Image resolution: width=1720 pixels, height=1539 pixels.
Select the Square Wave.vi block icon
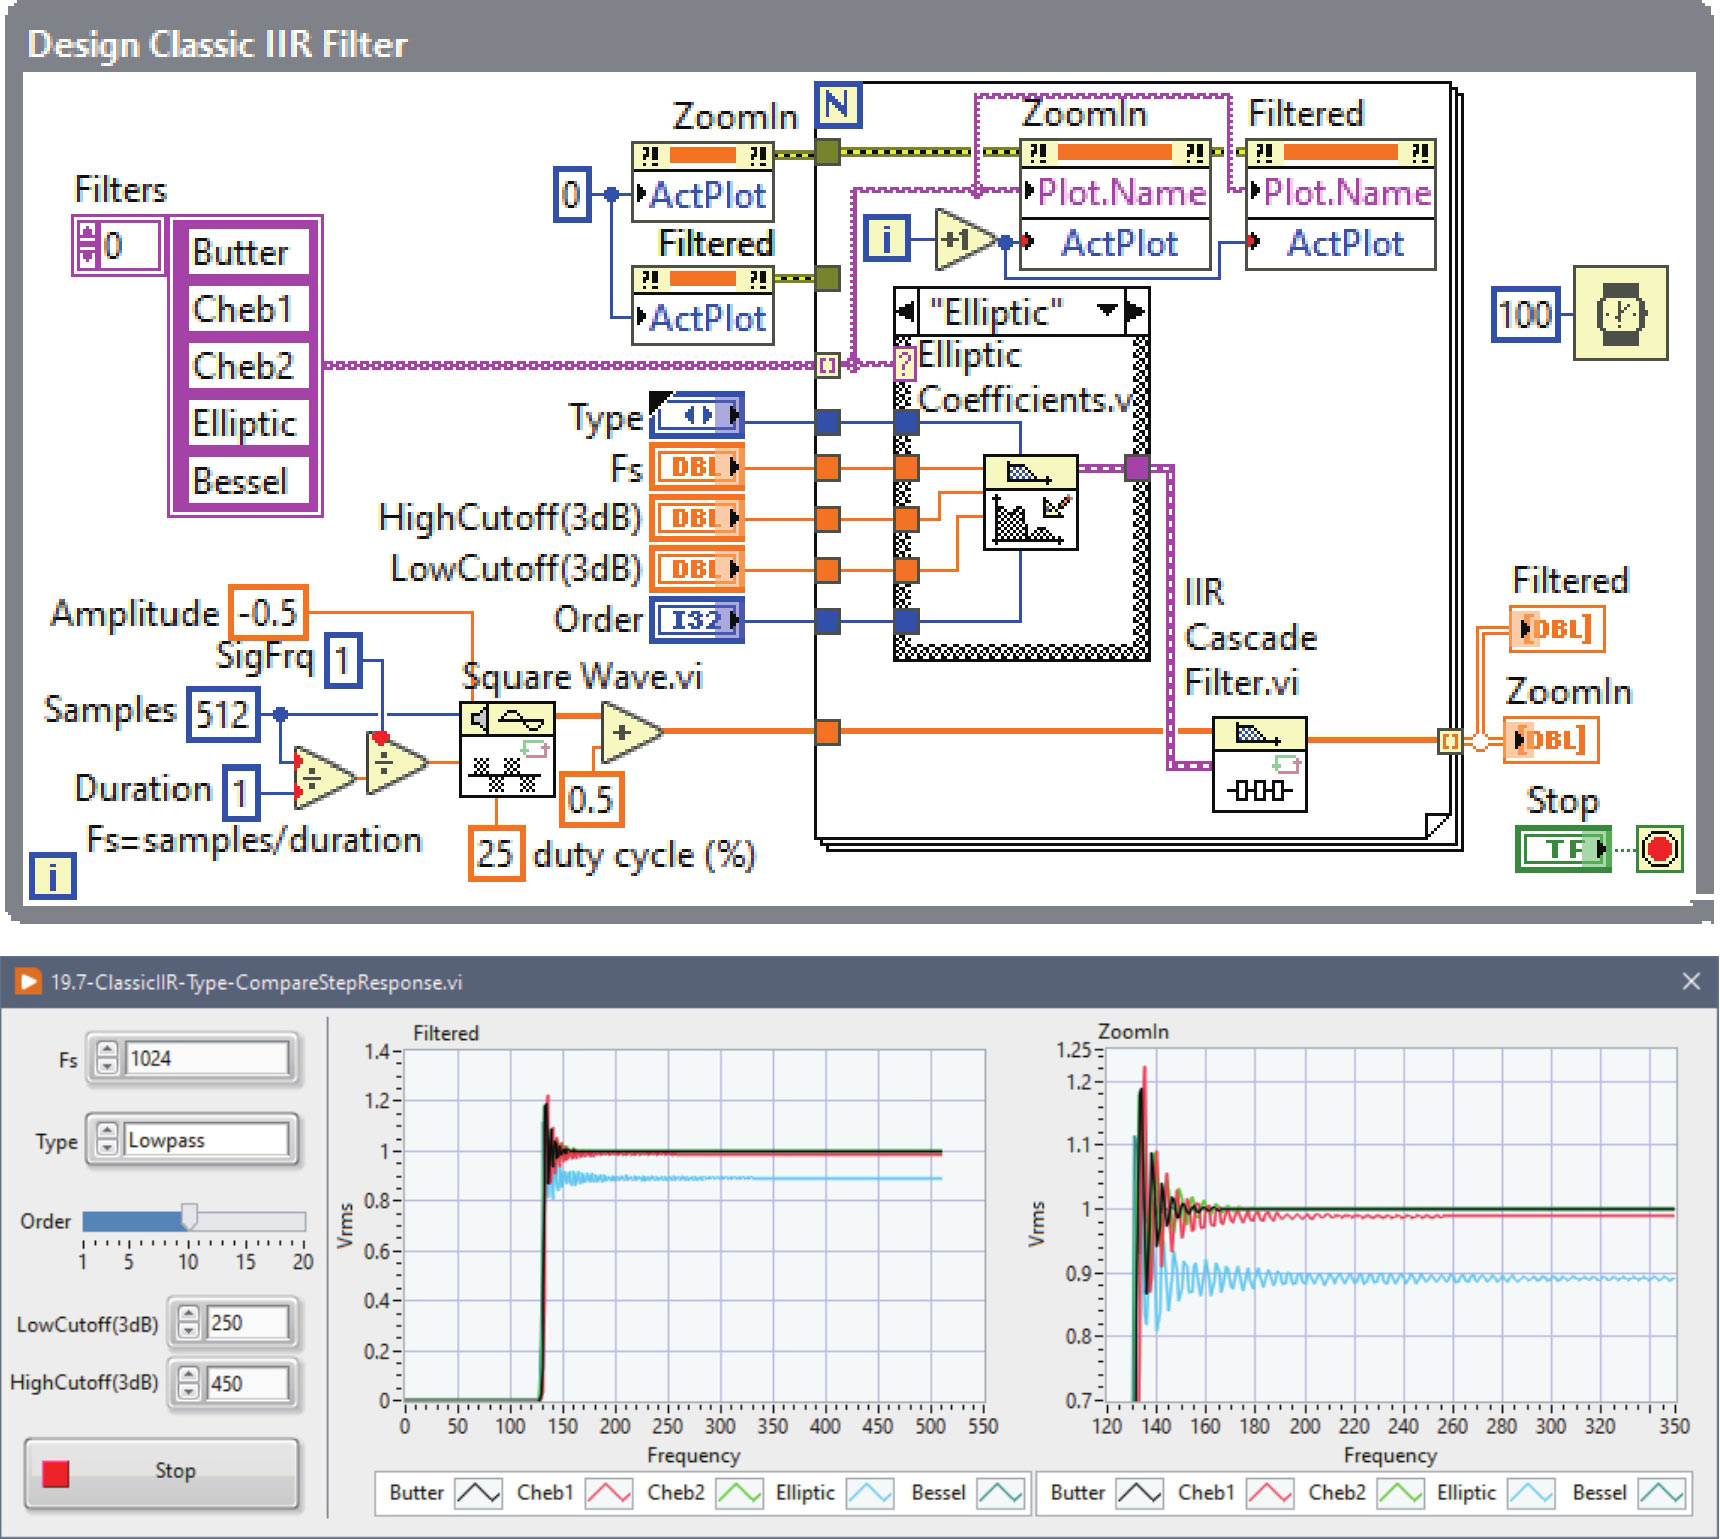tap(507, 749)
